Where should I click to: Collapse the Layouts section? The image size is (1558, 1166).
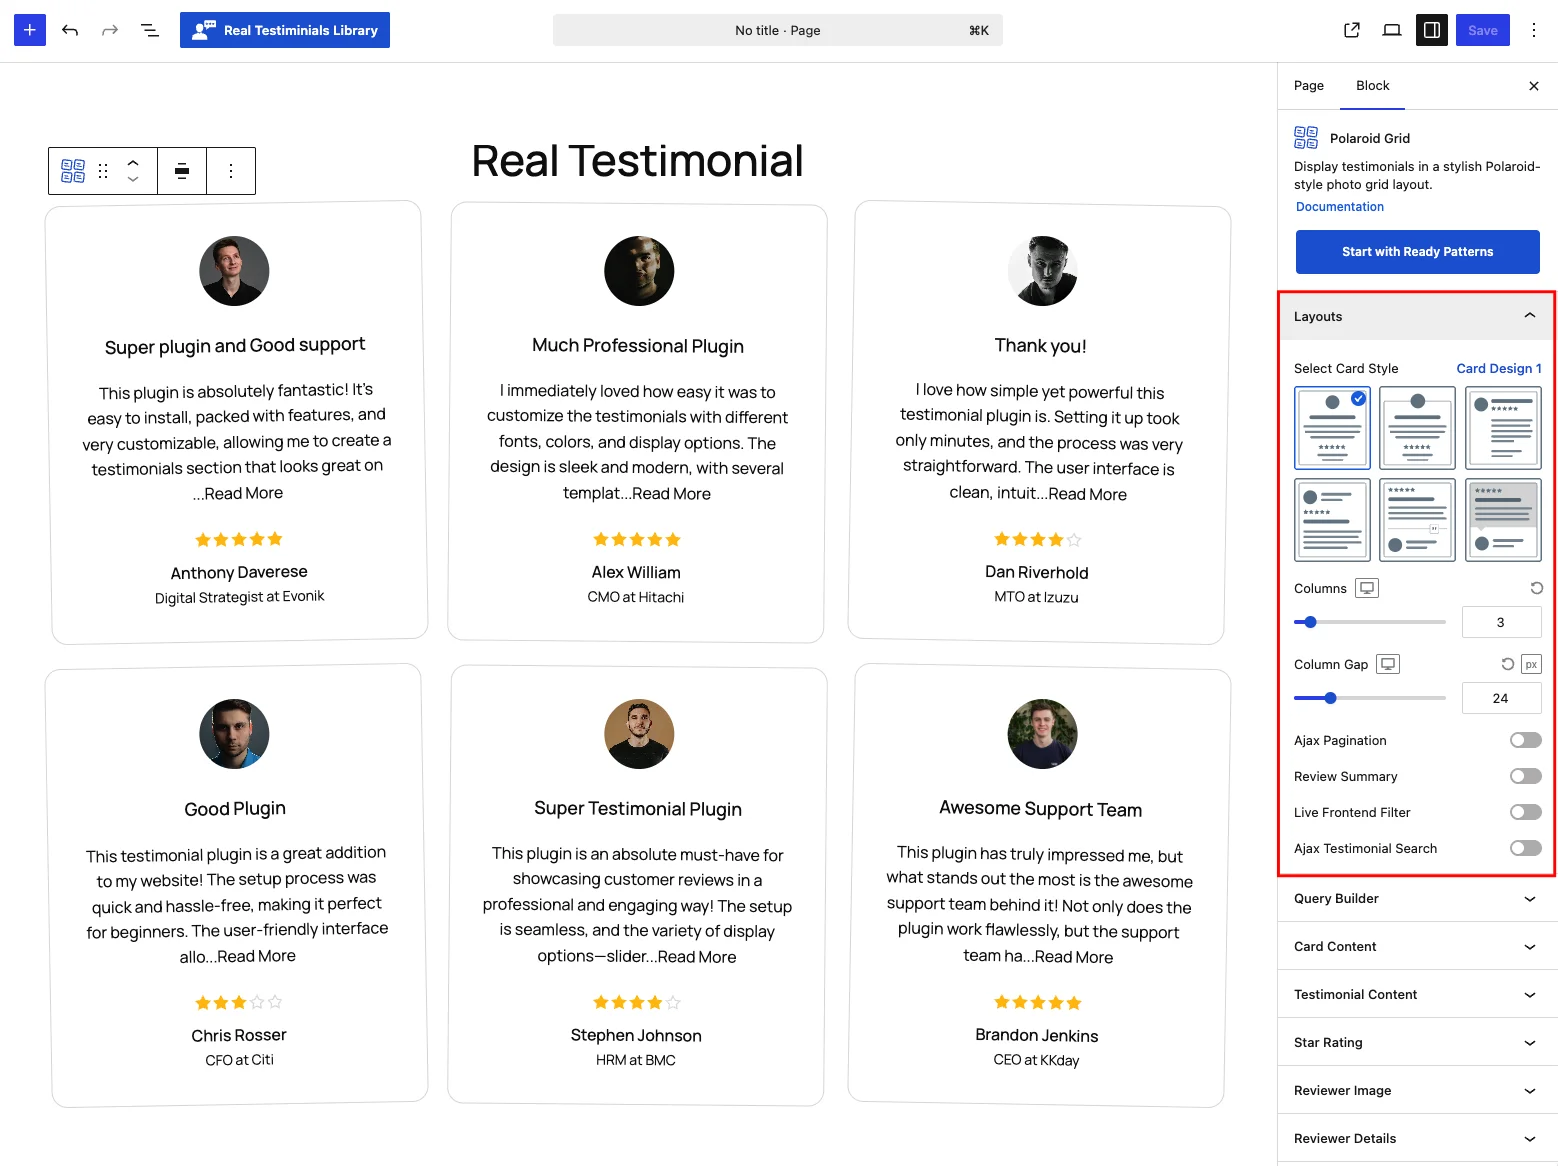[x=1416, y=316]
